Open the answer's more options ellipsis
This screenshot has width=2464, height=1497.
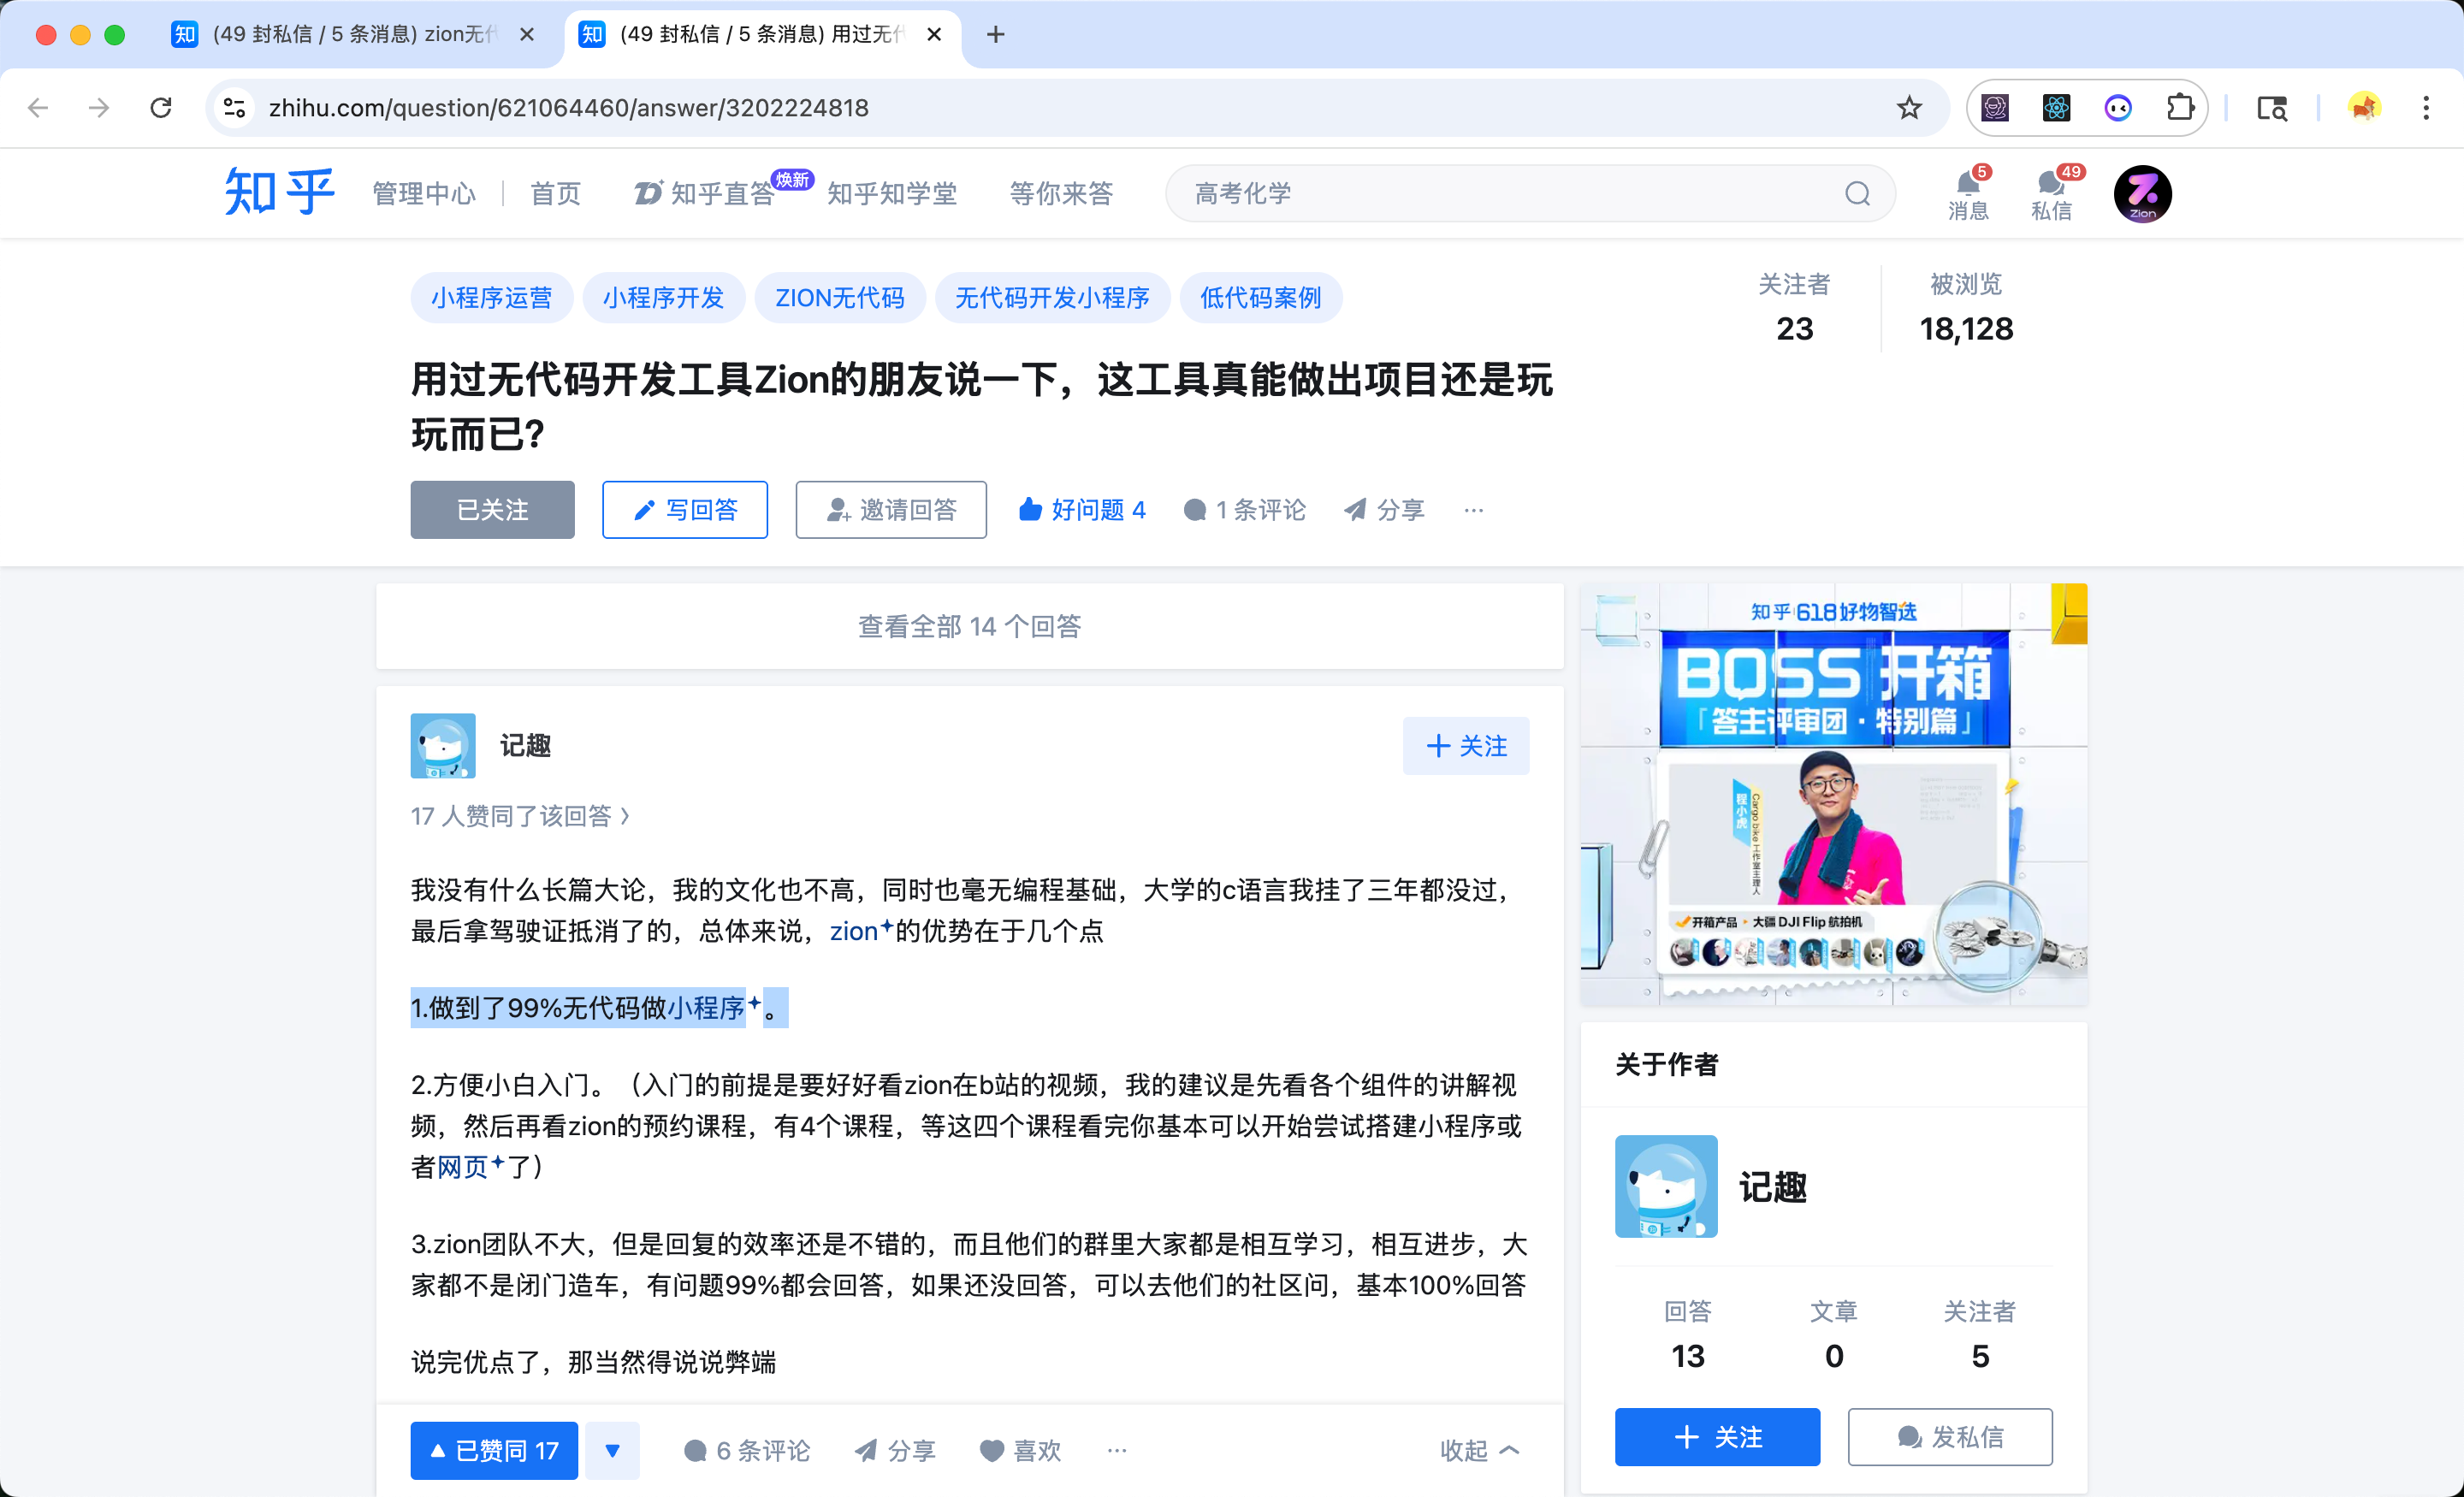(1117, 1450)
